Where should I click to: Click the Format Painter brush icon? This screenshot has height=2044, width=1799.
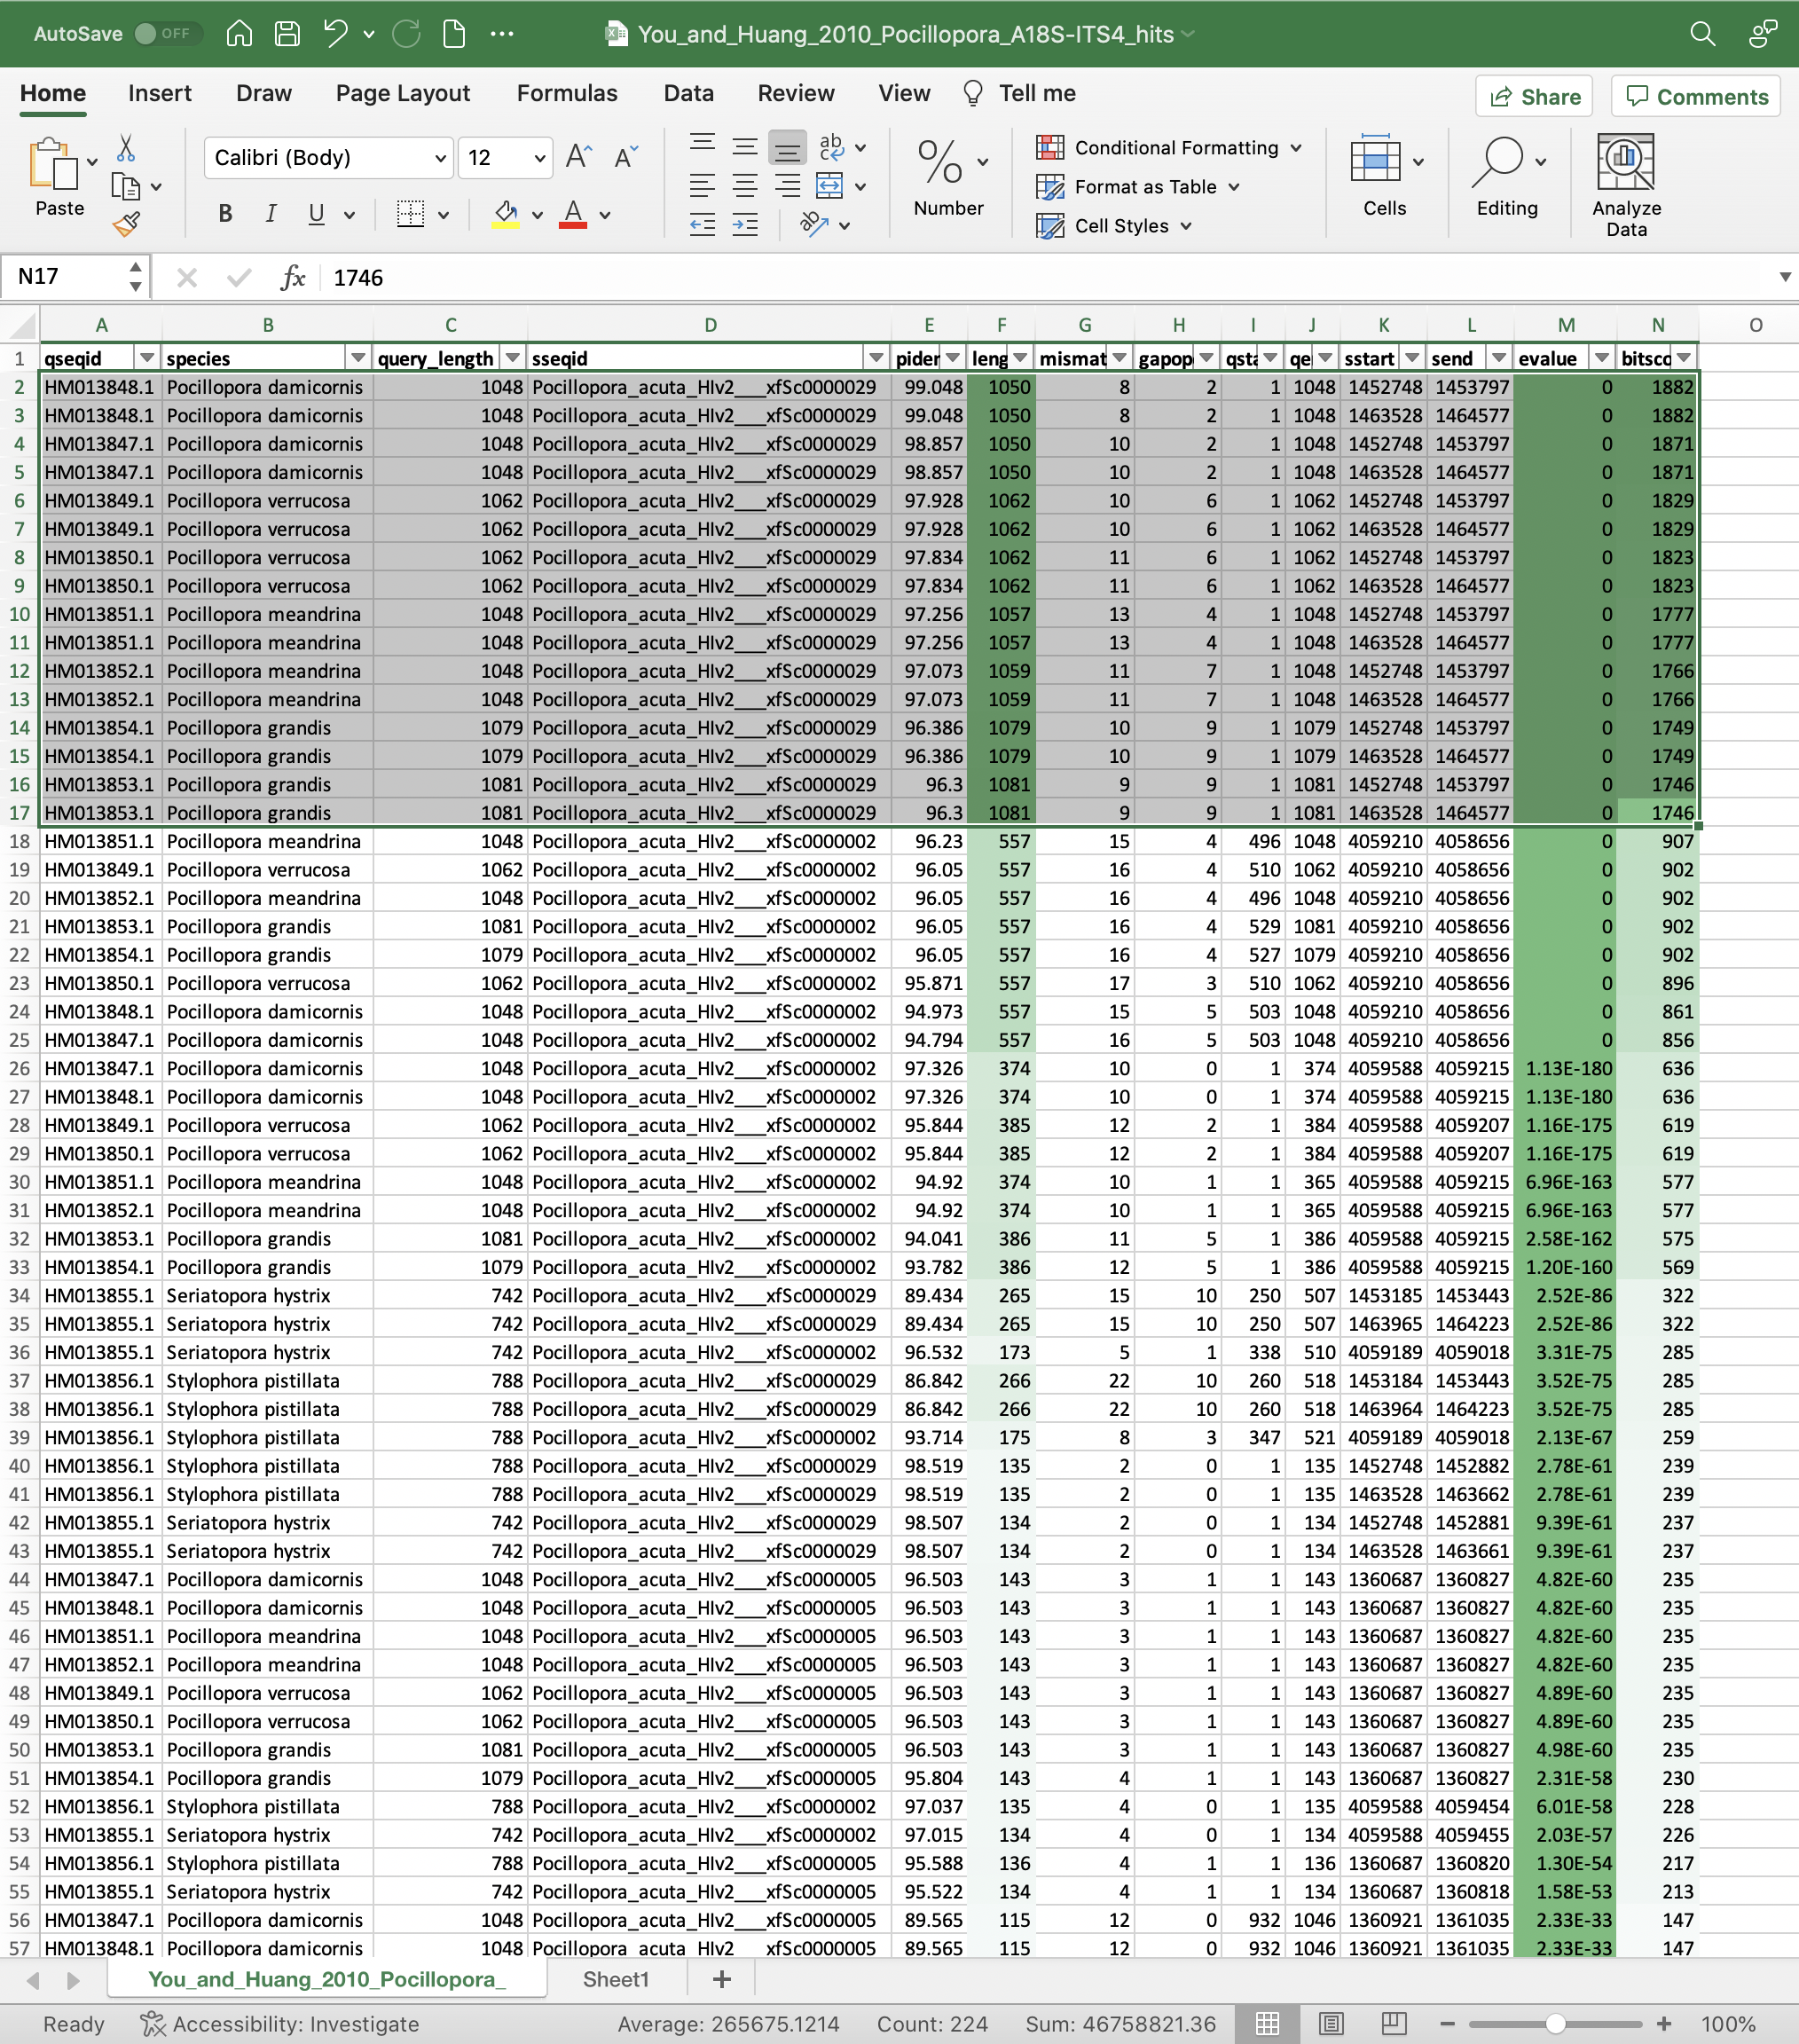[x=127, y=224]
